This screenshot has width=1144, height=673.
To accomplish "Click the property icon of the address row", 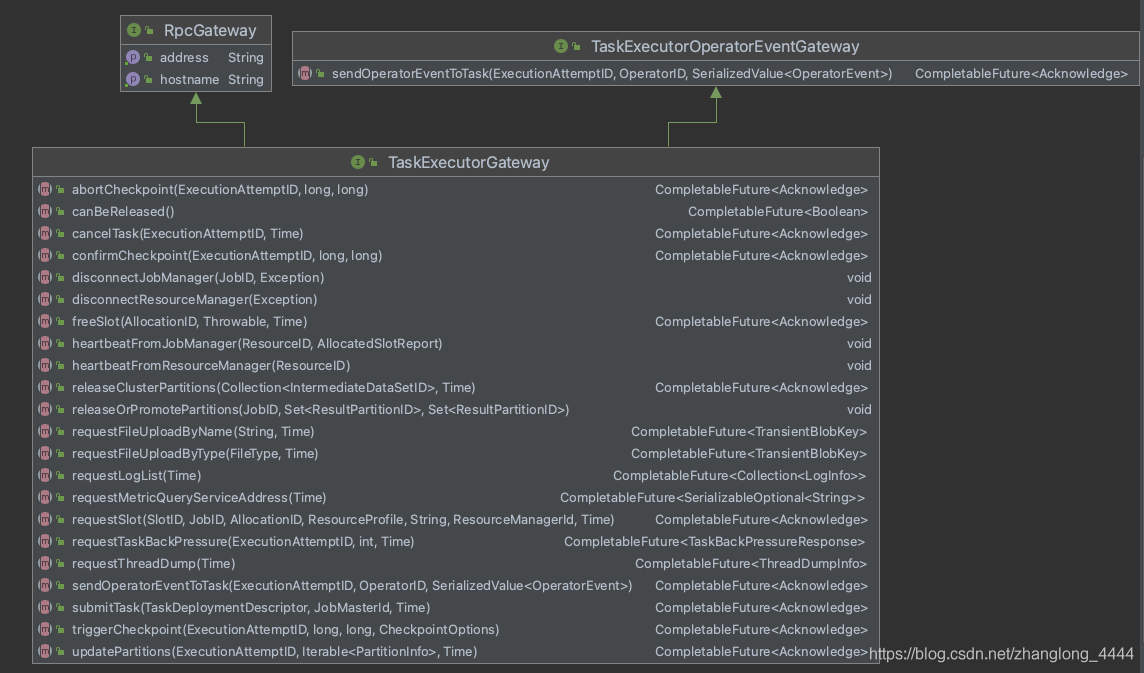I will [x=133, y=57].
